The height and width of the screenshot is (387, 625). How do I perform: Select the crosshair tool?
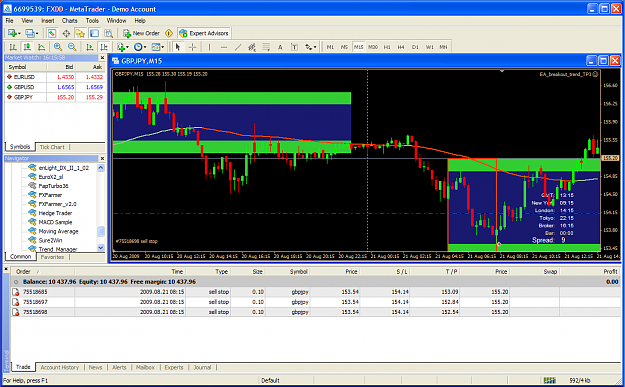193,47
